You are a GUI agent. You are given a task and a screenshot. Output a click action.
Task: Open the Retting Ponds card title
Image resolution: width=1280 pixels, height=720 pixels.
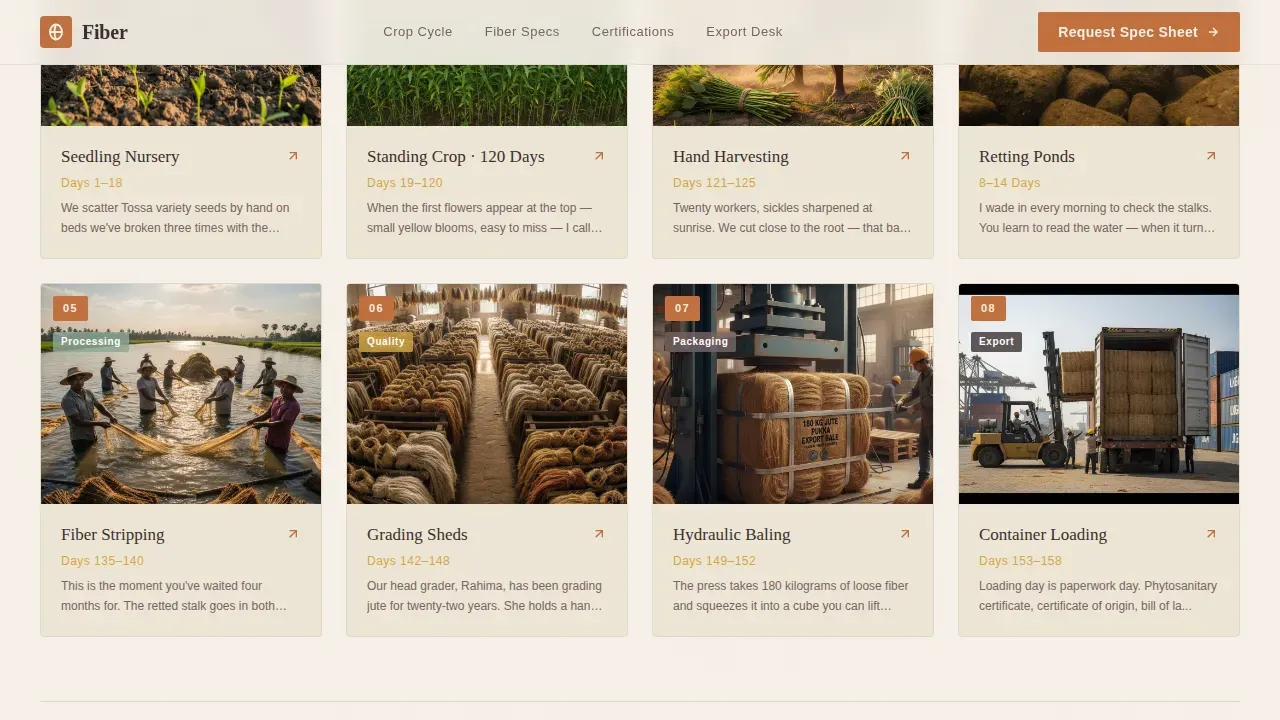1027,157
